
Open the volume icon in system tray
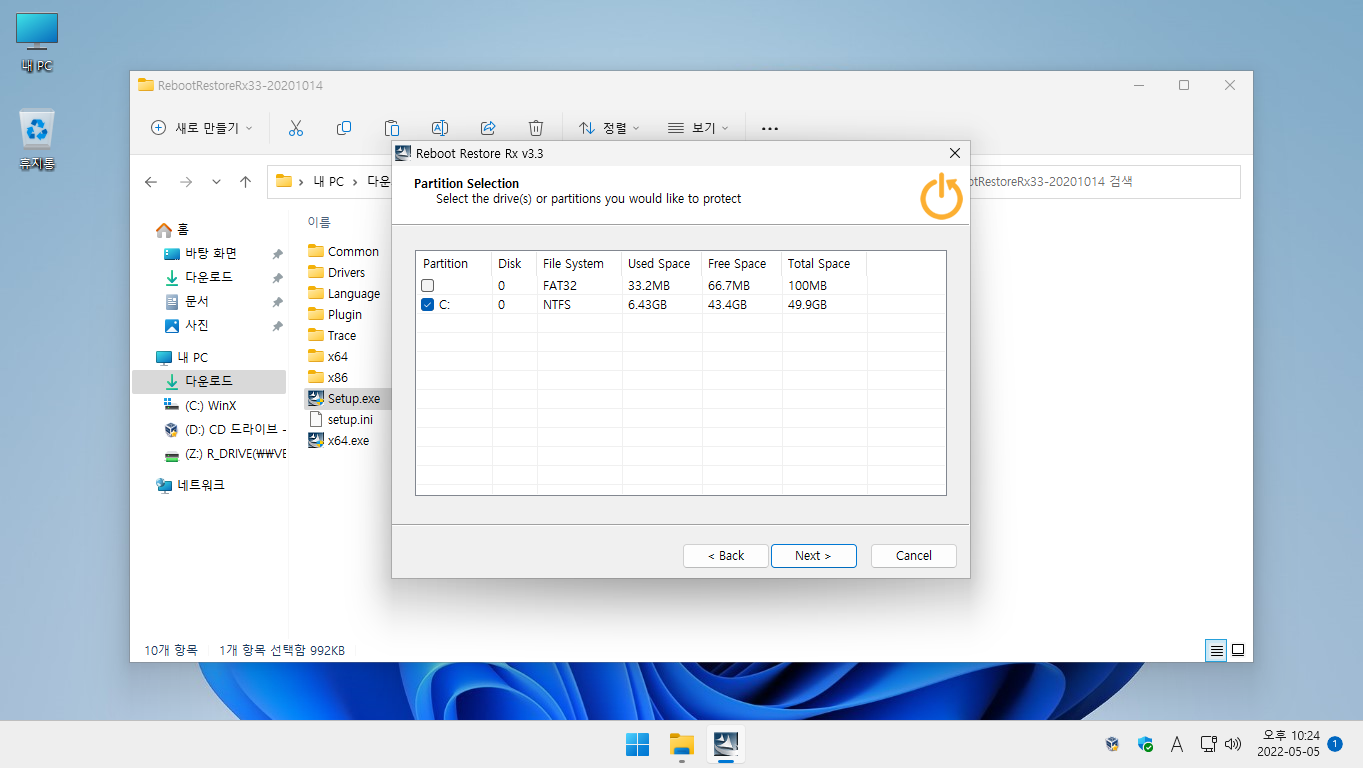click(1233, 744)
